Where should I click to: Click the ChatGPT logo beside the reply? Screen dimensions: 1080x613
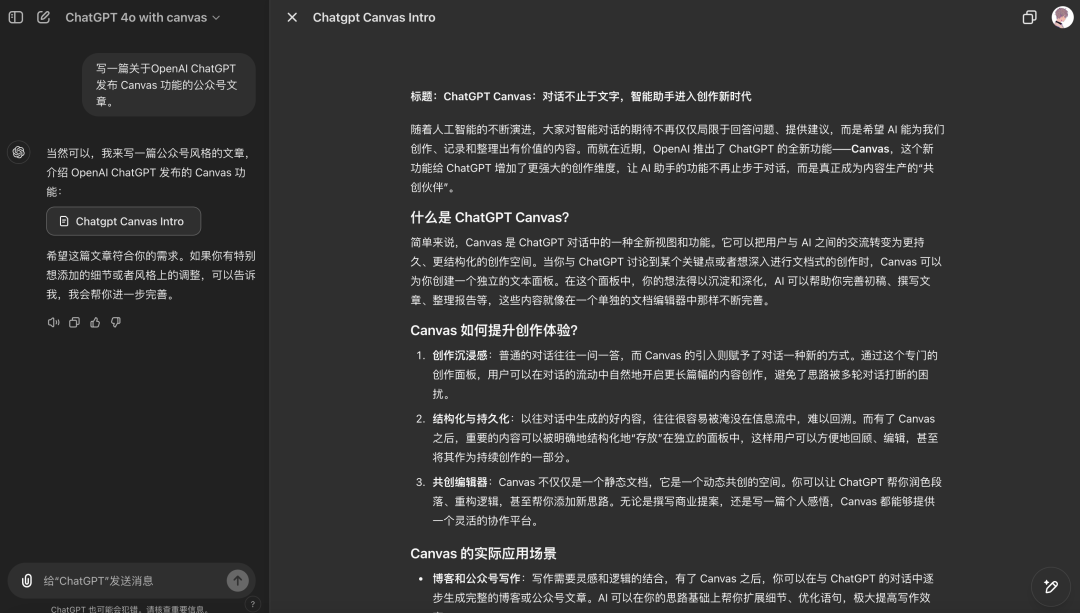click(x=17, y=153)
